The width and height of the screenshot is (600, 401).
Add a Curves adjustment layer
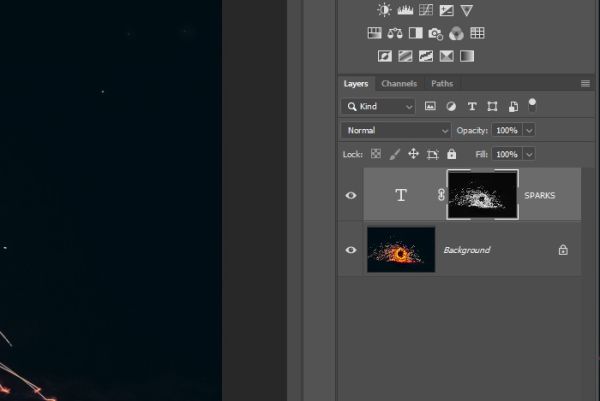pos(426,10)
